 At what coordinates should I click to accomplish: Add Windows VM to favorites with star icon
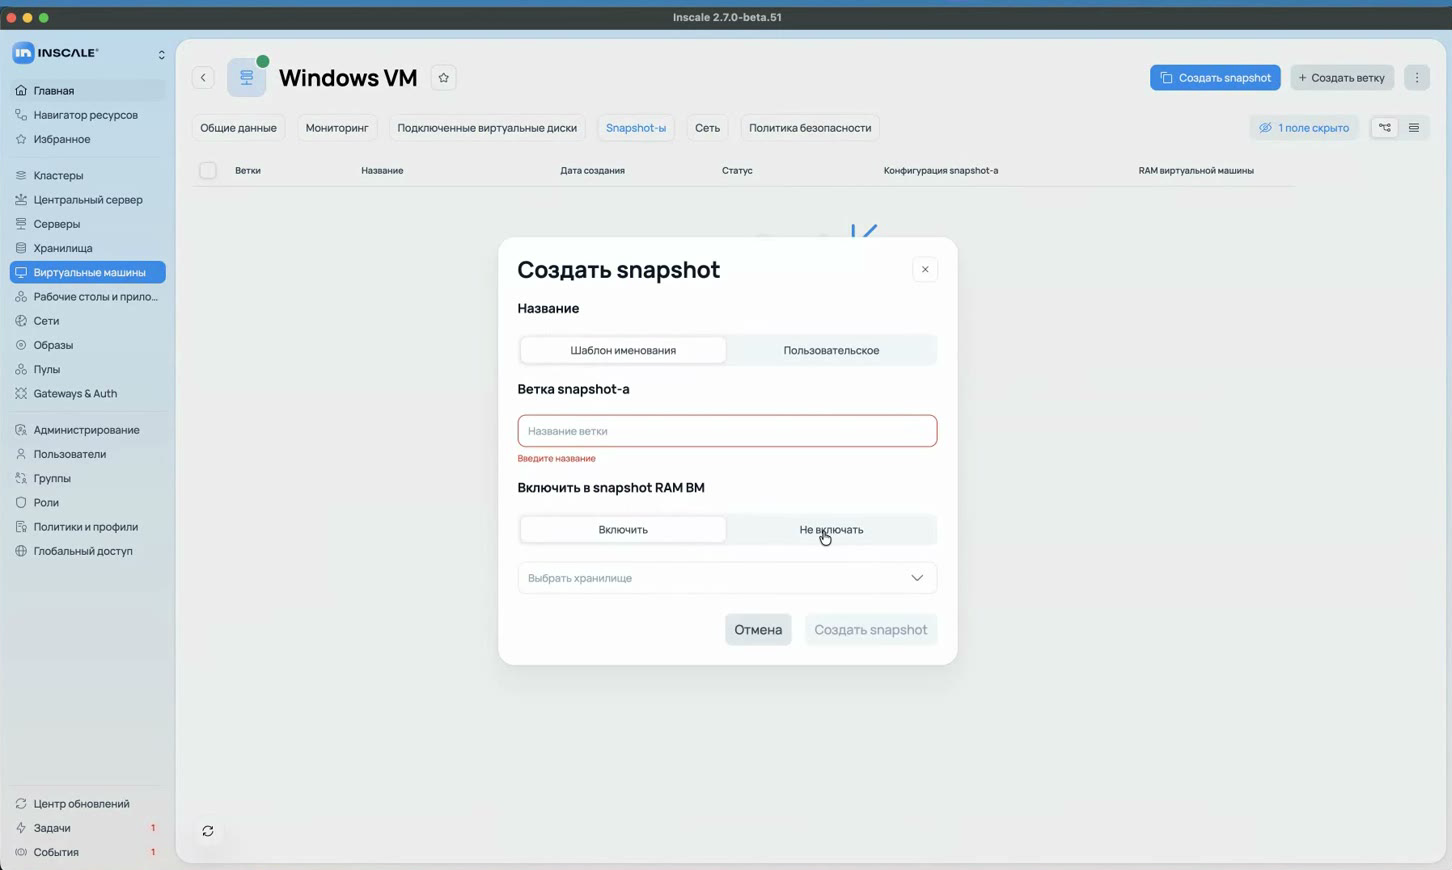[444, 78]
